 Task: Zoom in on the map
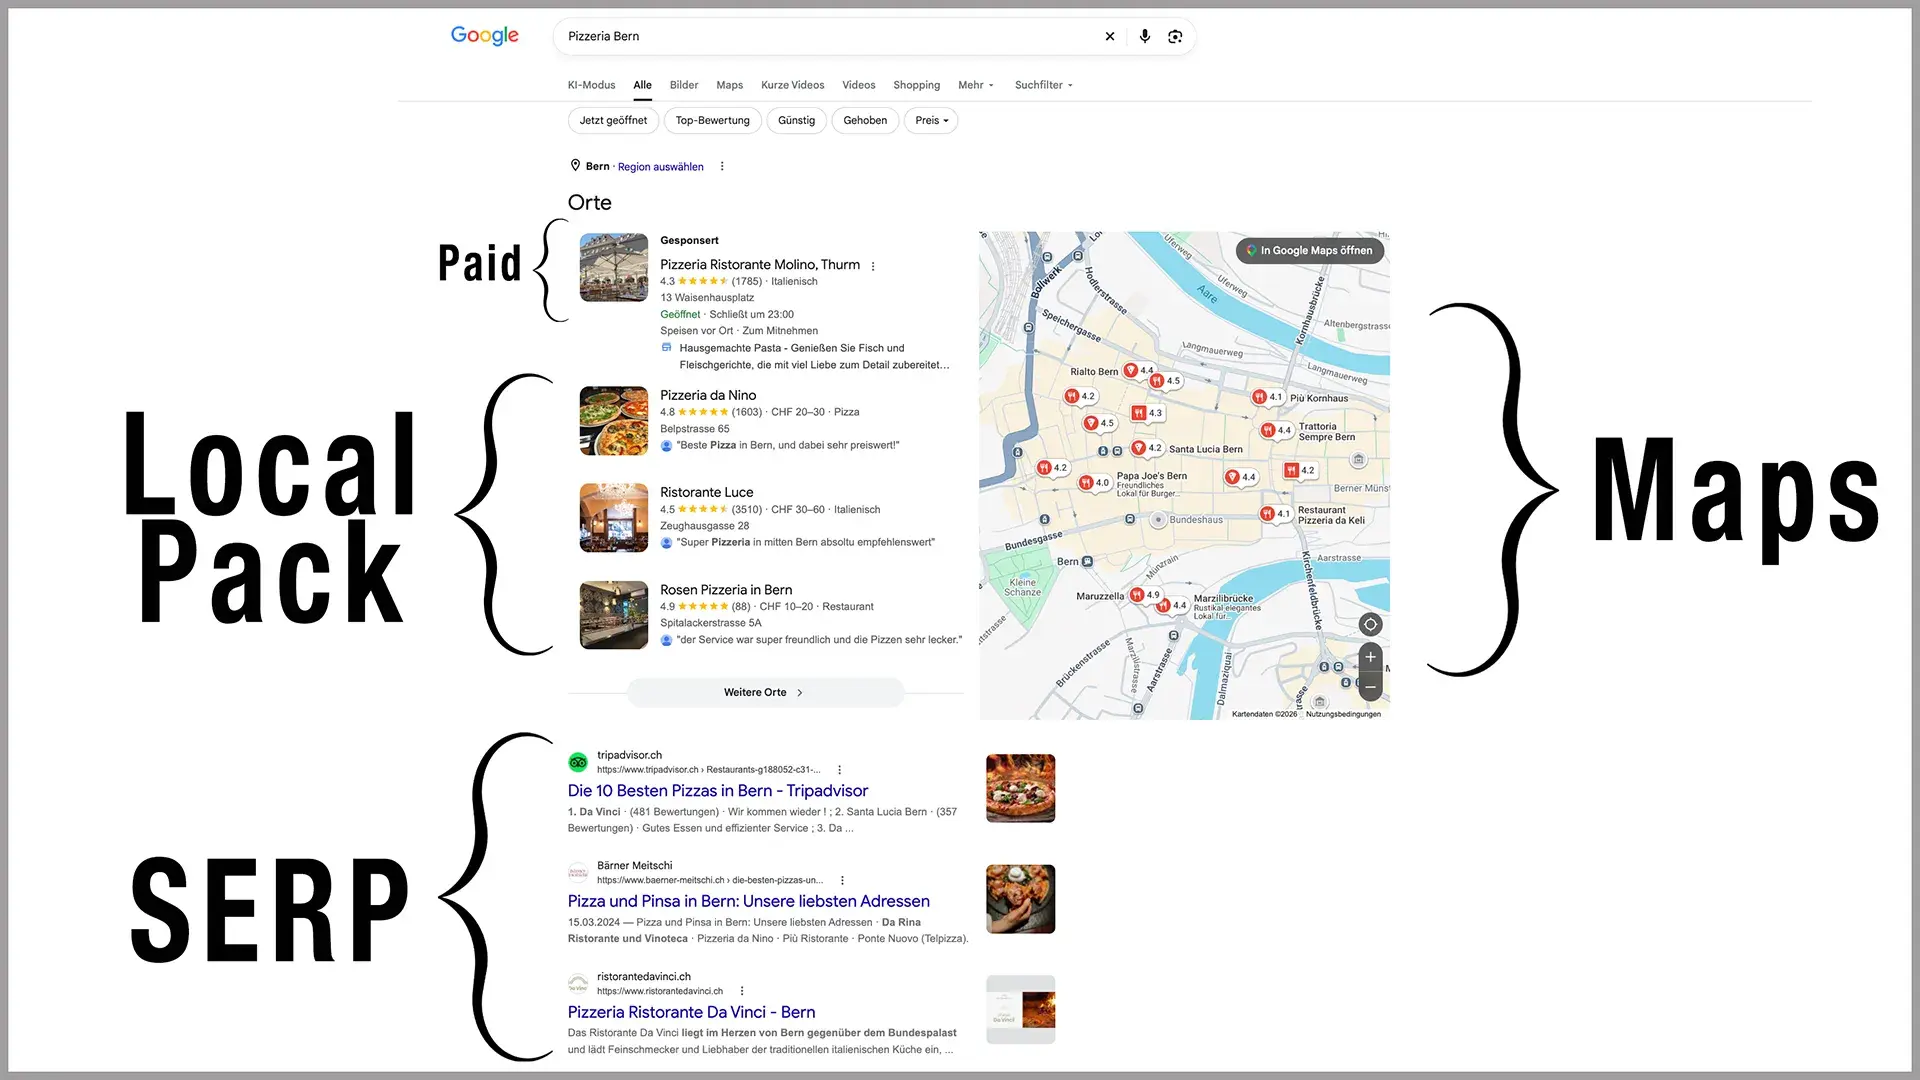click(1370, 657)
